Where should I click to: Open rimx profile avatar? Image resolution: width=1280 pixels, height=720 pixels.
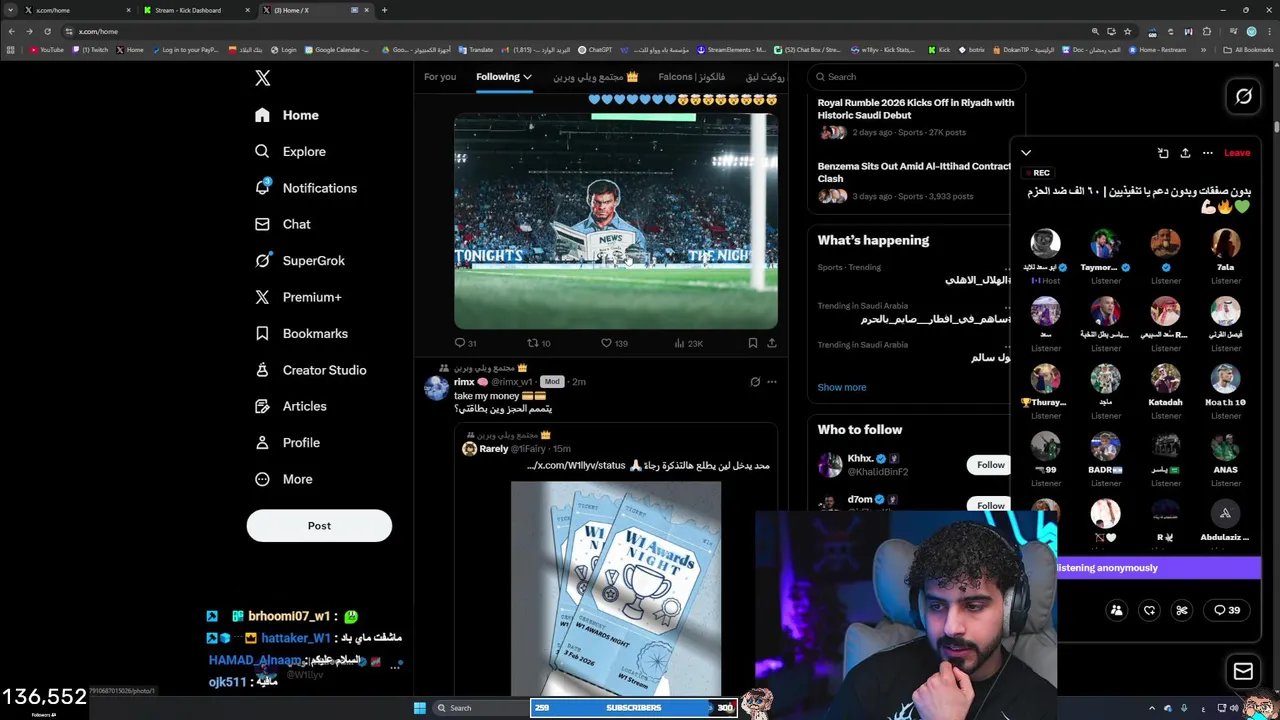pyautogui.click(x=436, y=388)
